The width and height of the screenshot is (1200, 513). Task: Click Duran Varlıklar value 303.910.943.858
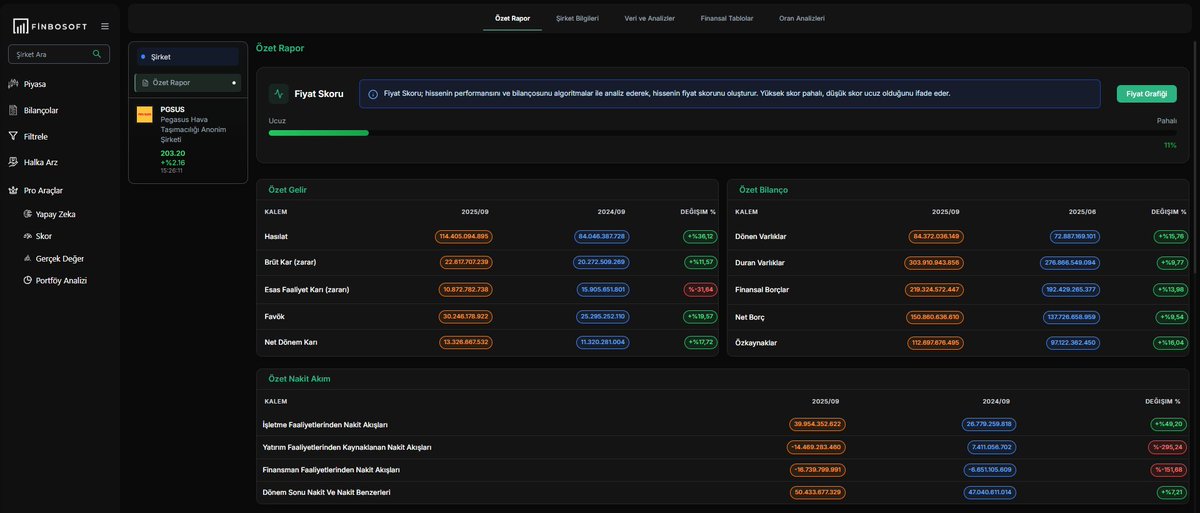click(x=934, y=262)
